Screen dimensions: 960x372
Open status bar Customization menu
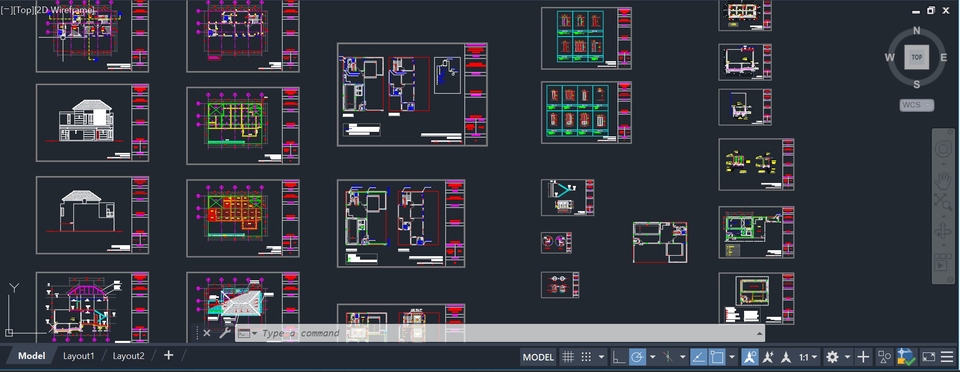click(947, 357)
